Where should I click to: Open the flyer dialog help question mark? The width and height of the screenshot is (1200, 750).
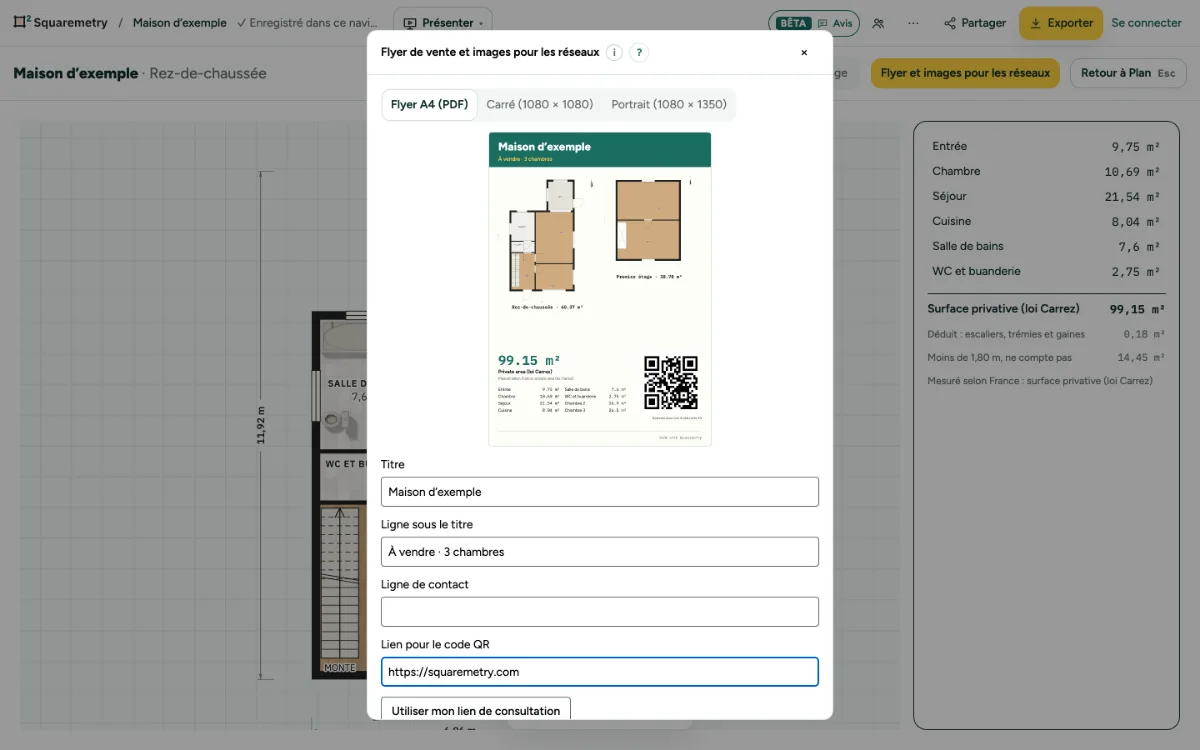coord(639,53)
